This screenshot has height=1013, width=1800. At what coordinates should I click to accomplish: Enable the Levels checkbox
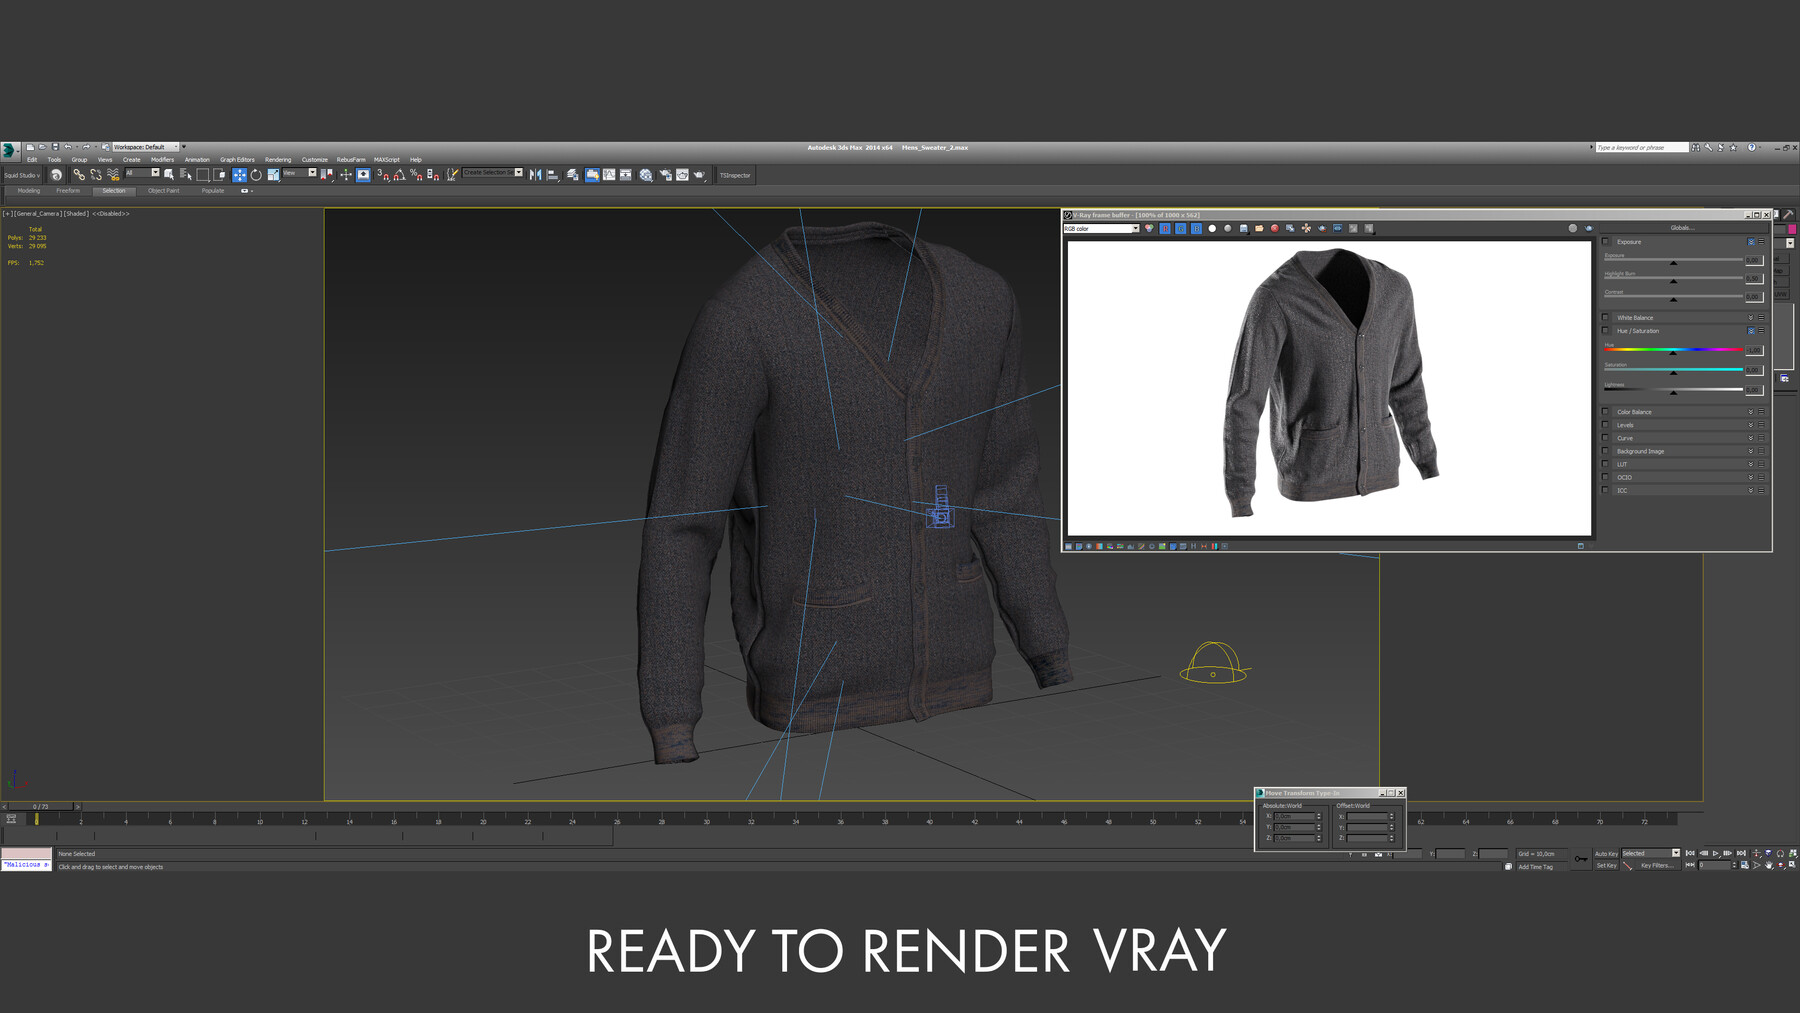pyautogui.click(x=1606, y=425)
